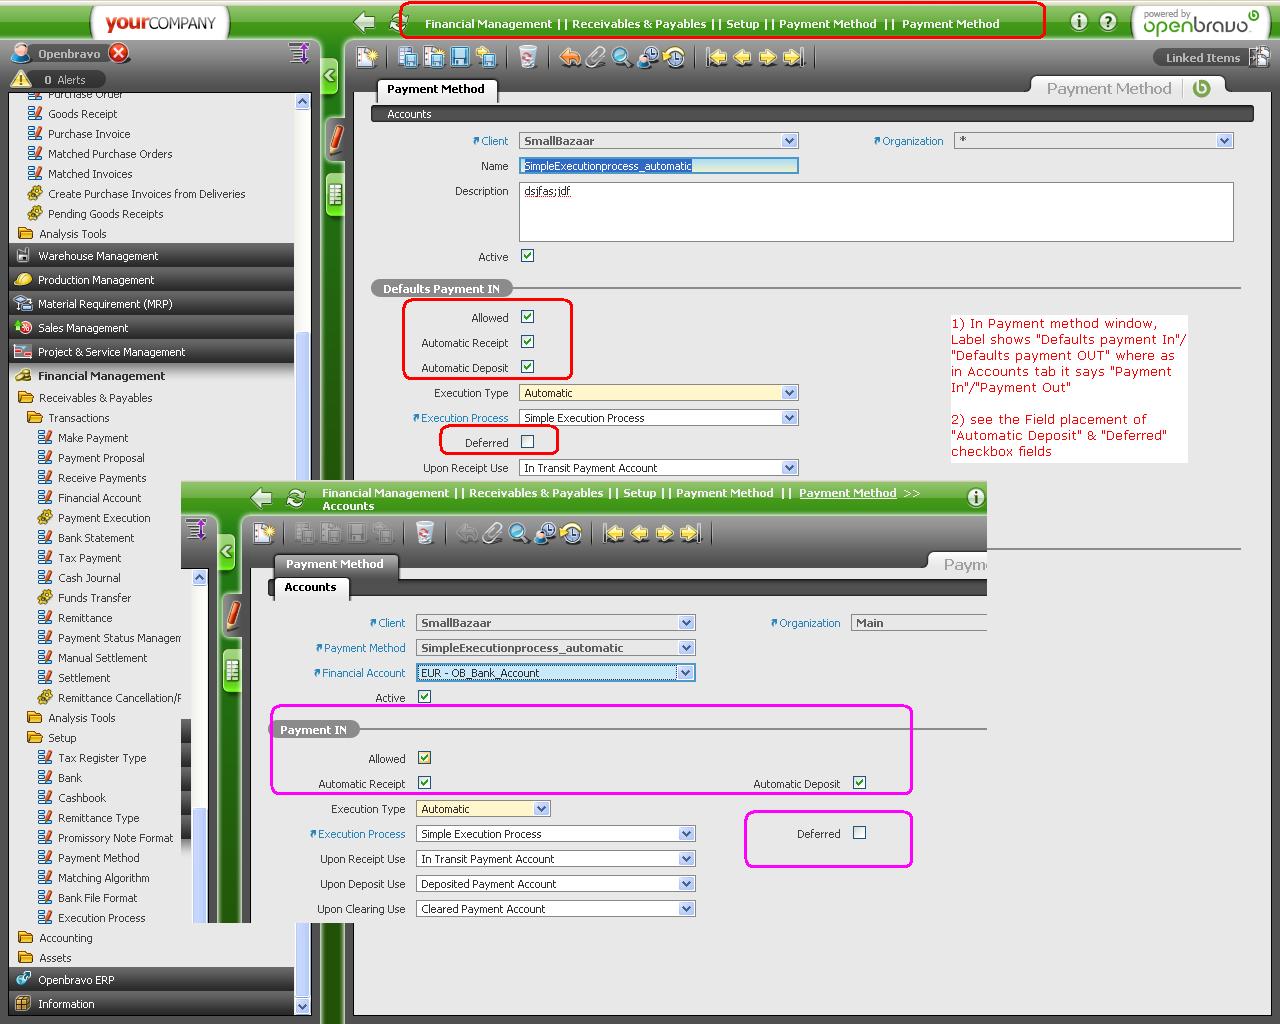Enable Deferred checkbox below Execution Process
The height and width of the screenshot is (1024, 1280).
click(527, 442)
